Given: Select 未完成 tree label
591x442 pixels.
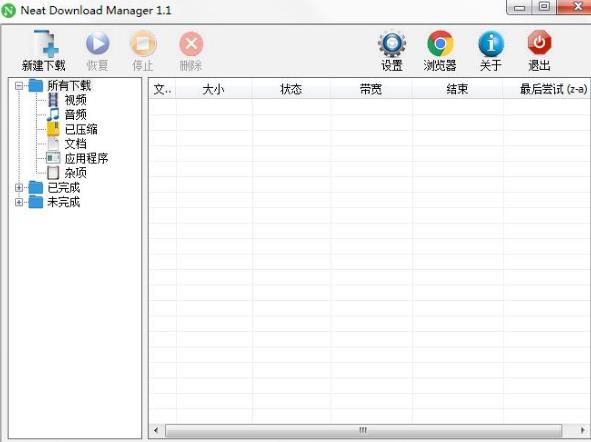Looking at the screenshot, I should pyautogui.click(x=64, y=202).
